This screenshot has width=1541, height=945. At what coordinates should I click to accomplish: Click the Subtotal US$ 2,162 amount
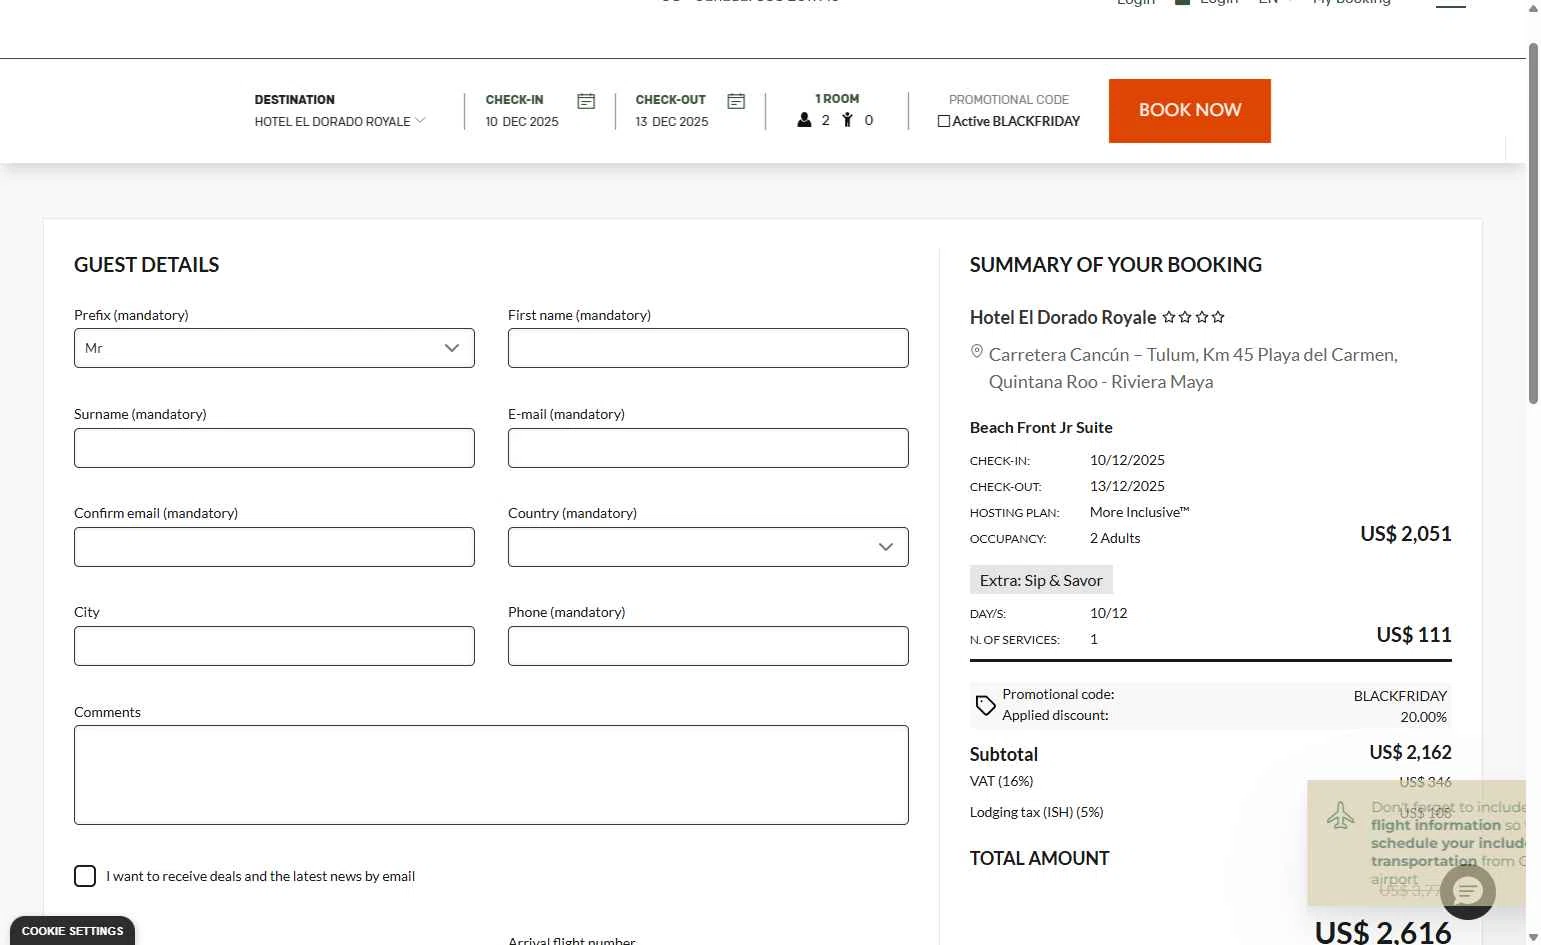pyautogui.click(x=1410, y=752)
